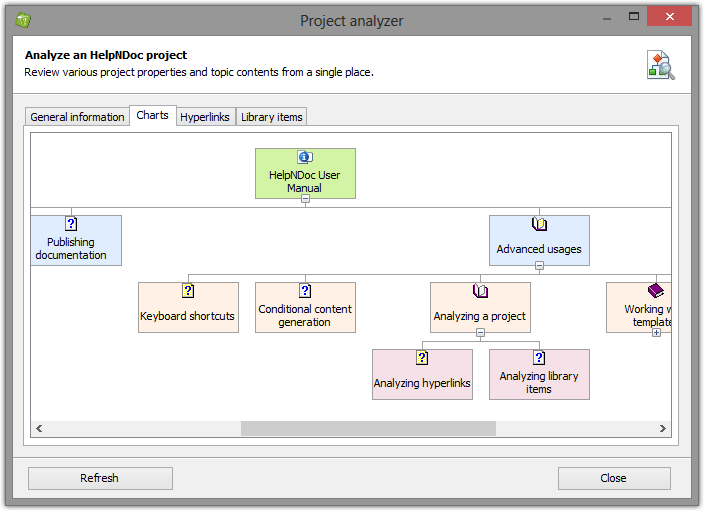The height and width of the screenshot is (512, 705).
Task: Collapse the HelpNDoc User Manual node
Action: 305,199
